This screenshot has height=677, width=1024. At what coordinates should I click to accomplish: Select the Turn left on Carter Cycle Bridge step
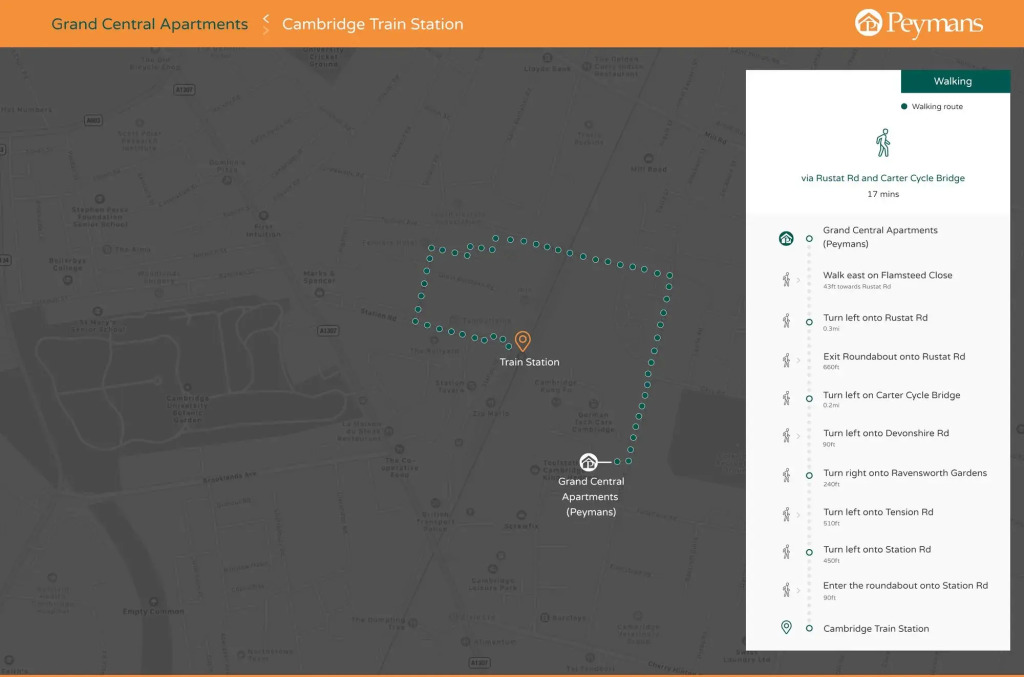tap(891, 395)
